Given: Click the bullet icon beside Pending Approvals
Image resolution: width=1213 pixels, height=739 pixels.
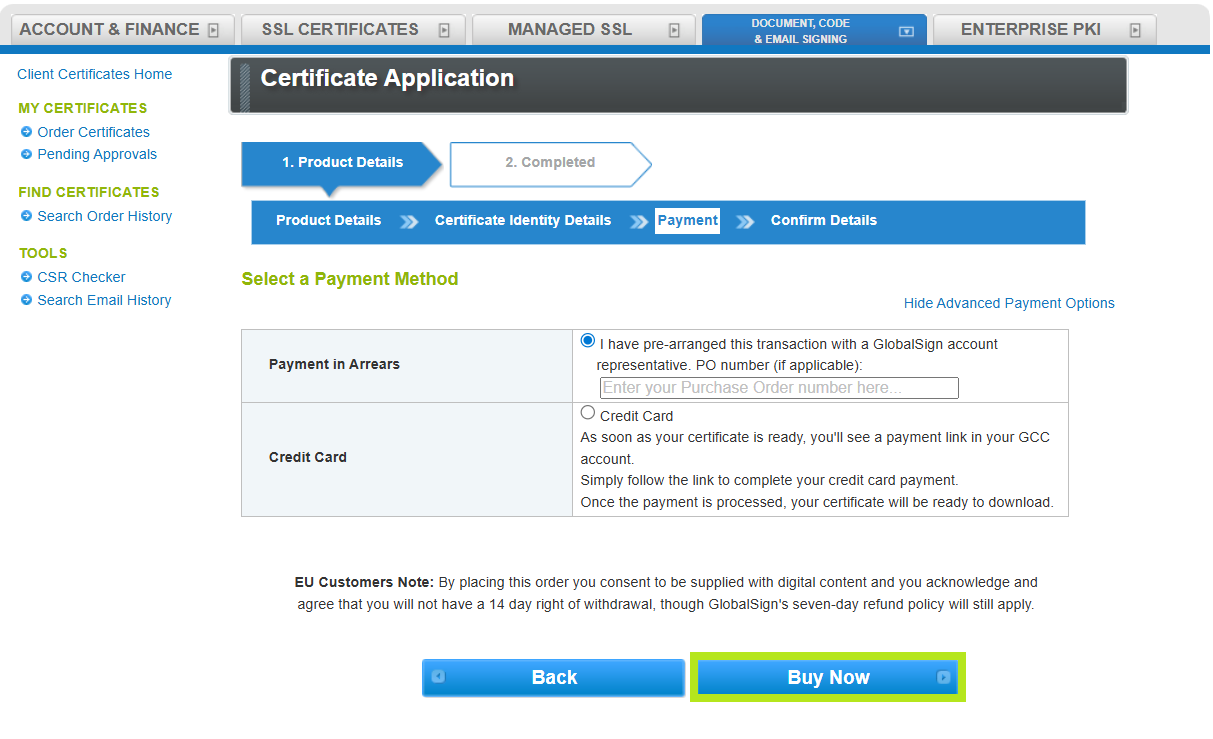Looking at the screenshot, I should tap(27, 154).
